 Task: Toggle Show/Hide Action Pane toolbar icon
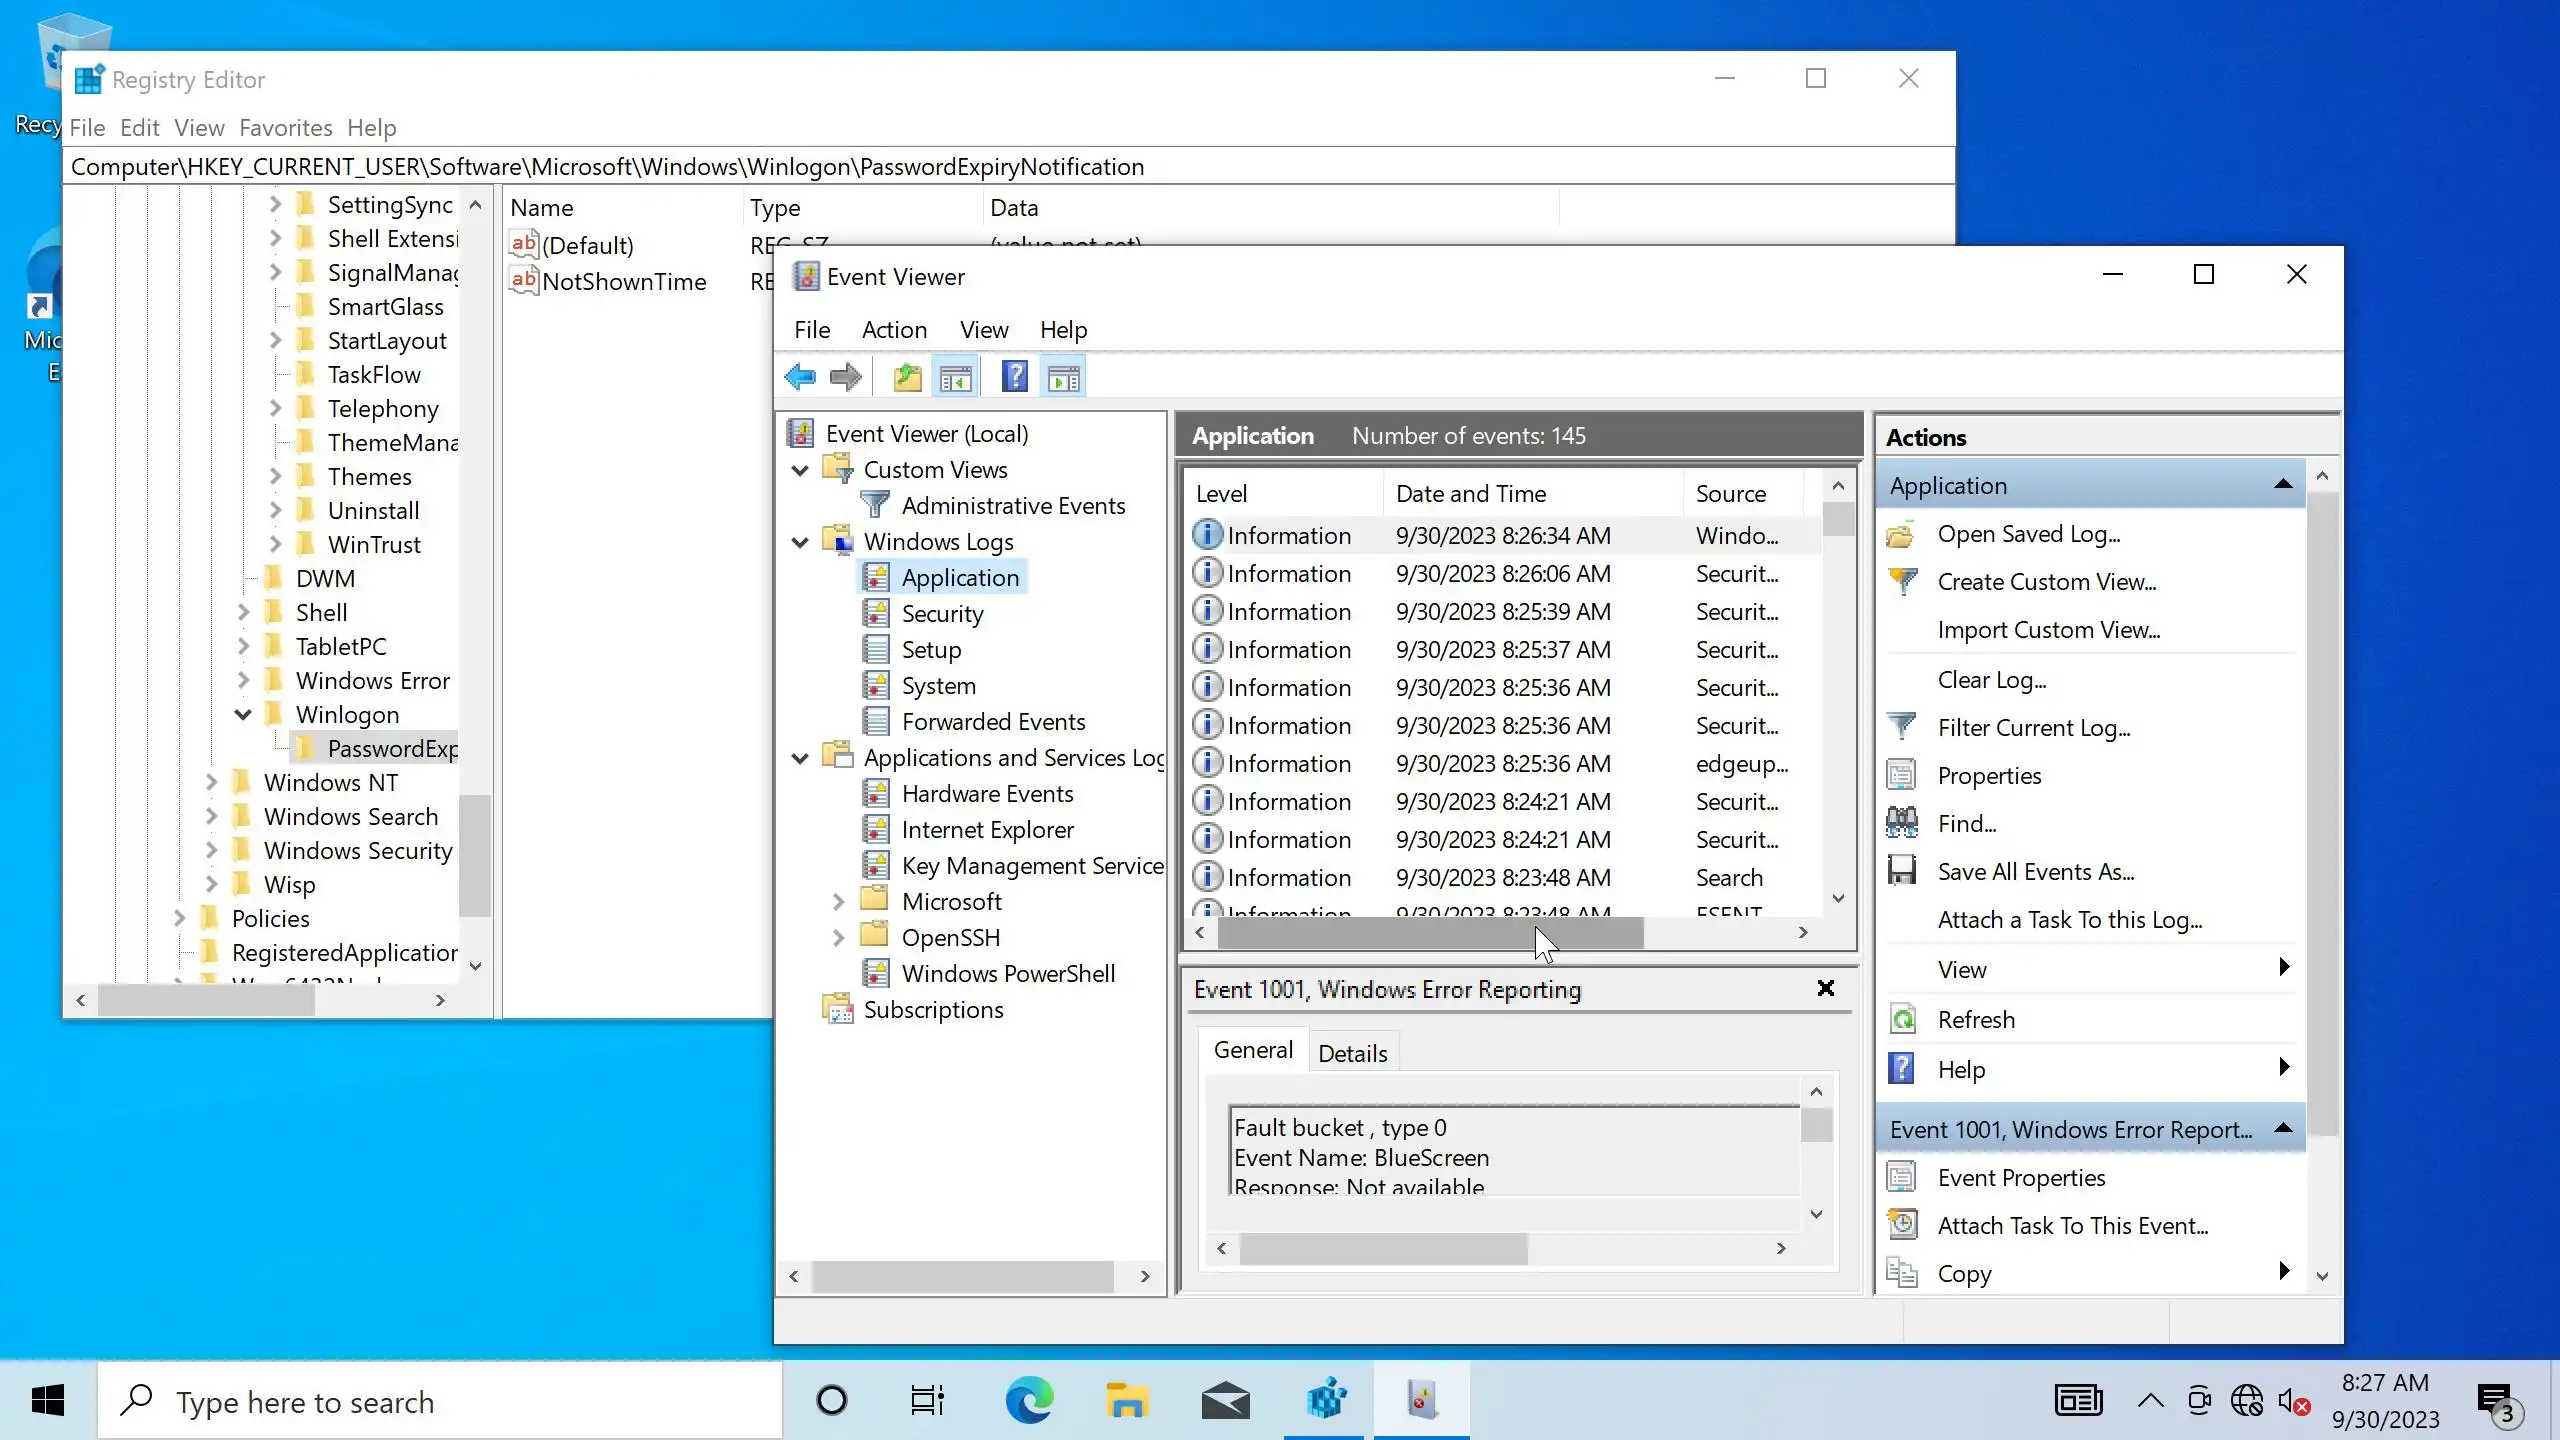tap(1063, 377)
